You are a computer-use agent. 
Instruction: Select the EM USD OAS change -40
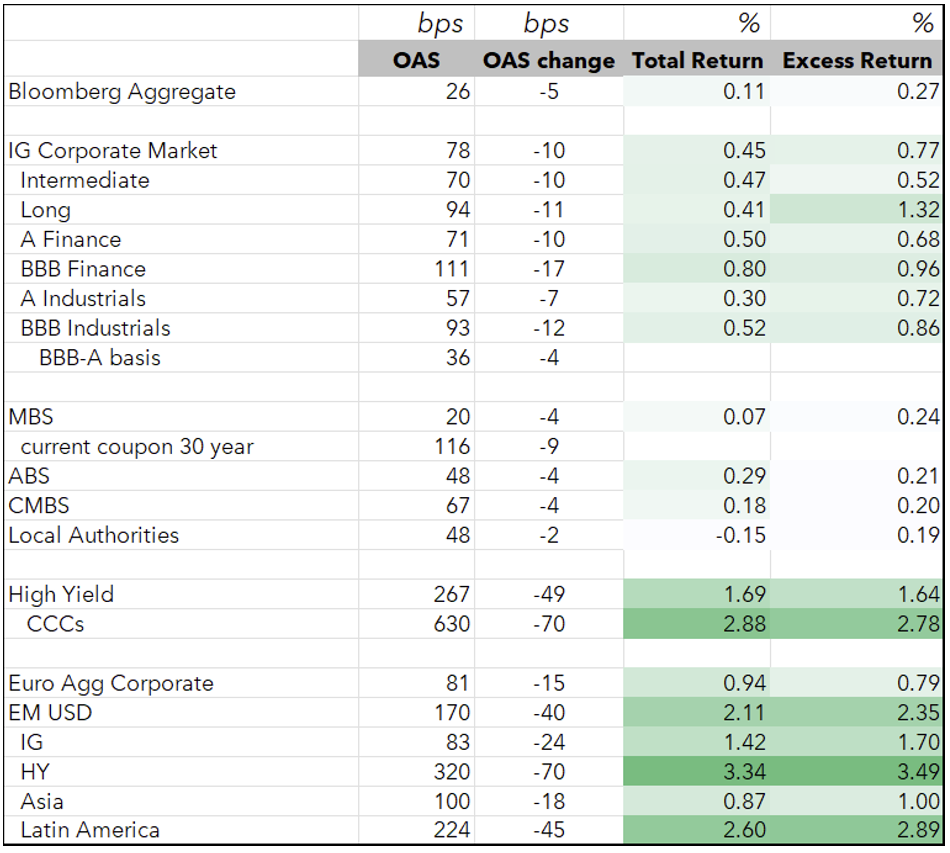click(x=549, y=713)
